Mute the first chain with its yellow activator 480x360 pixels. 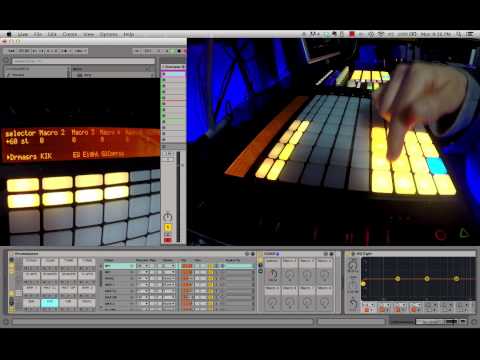click(211, 266)
